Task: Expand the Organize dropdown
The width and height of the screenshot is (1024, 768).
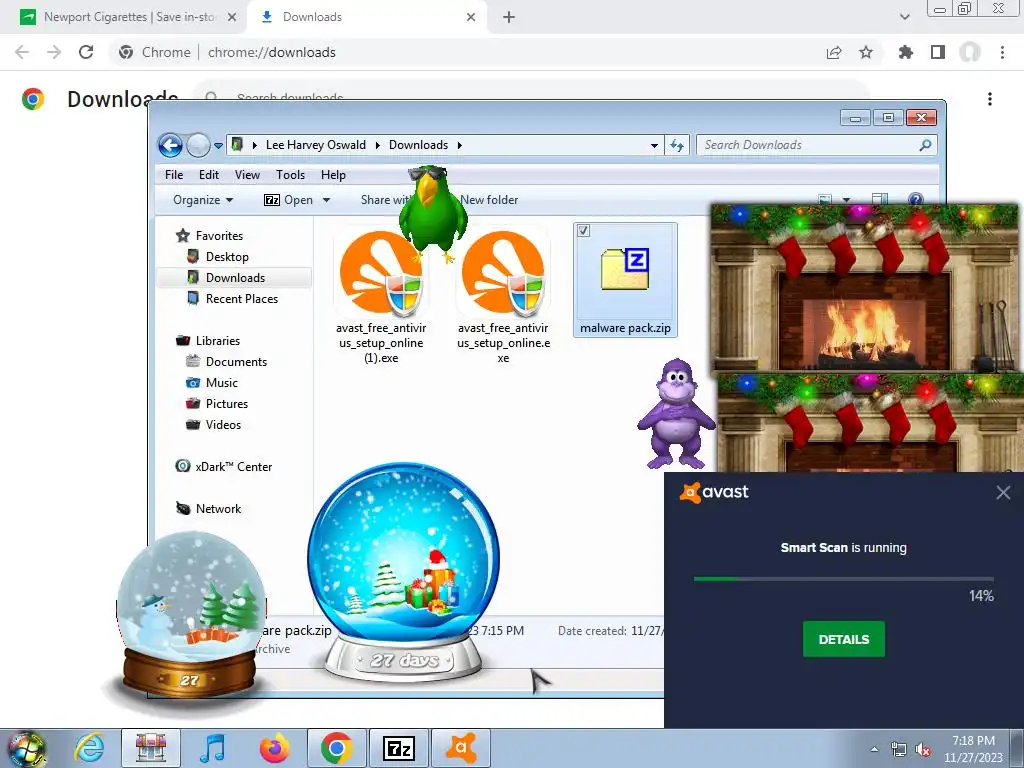Action: coord(202,200)
